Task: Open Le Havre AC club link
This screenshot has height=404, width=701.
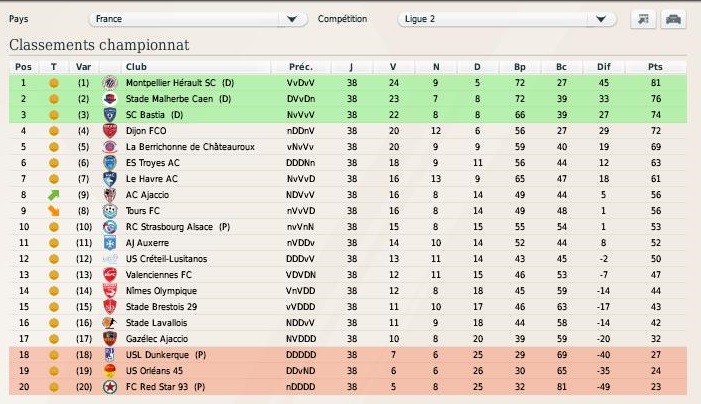Action: point(152,179)
